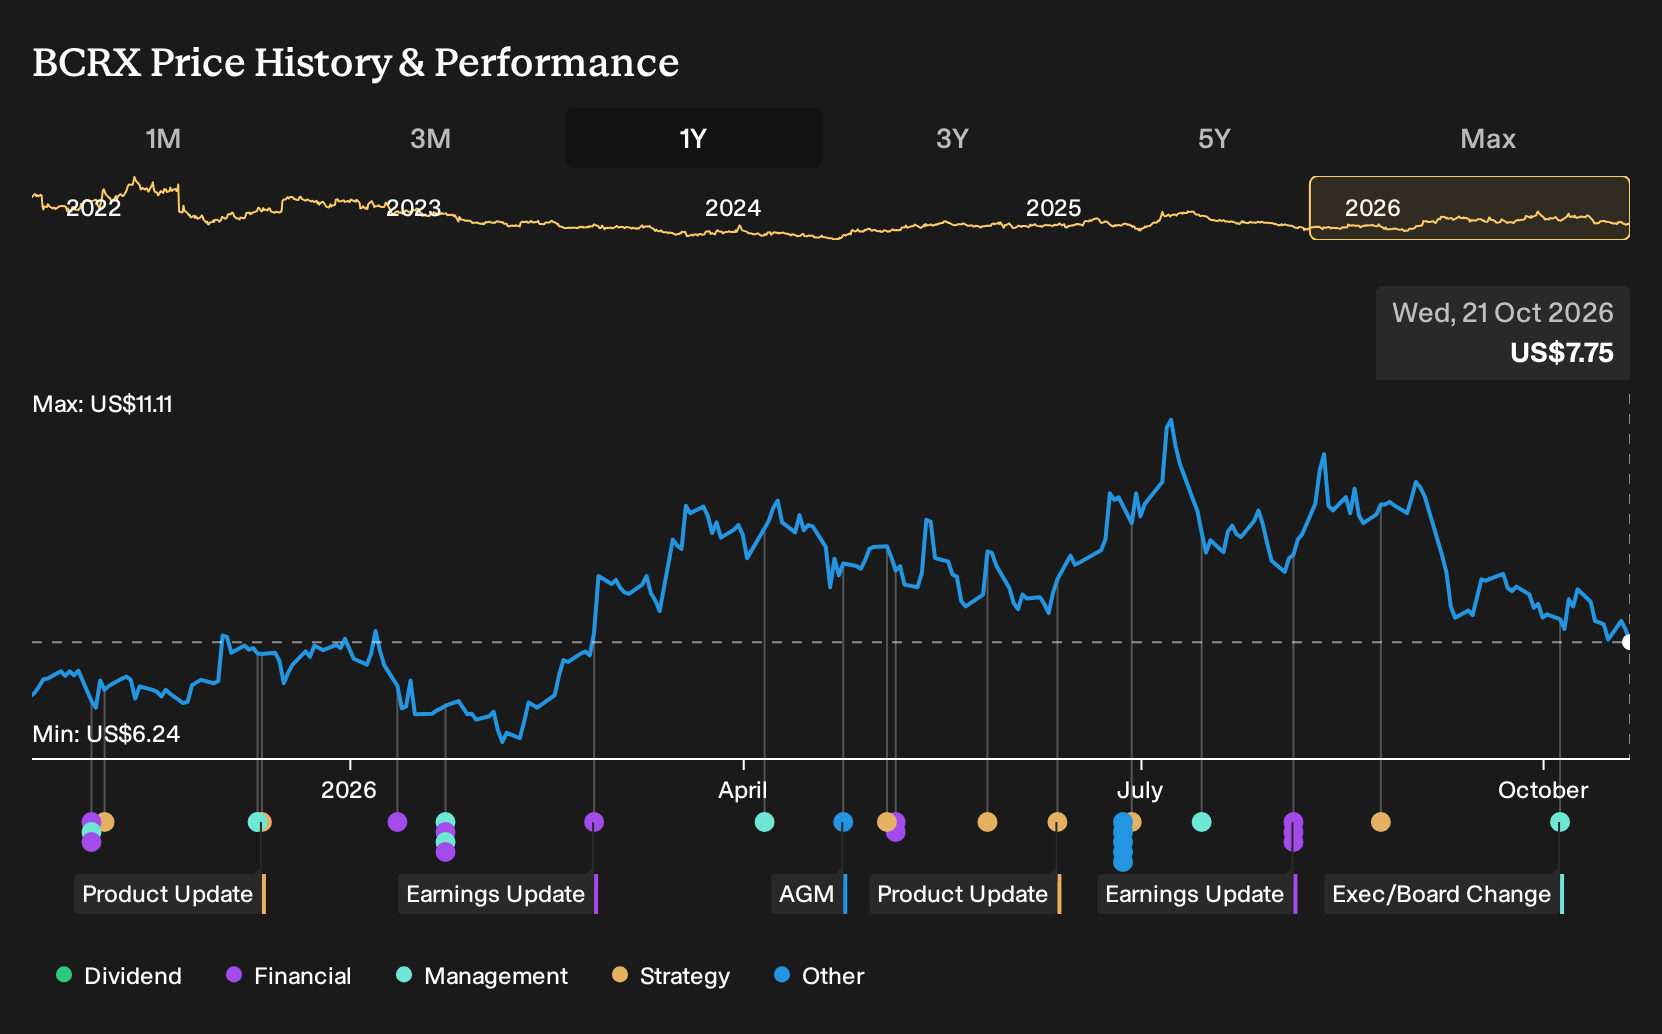Toggle the Dividend legend filter
Viewport: 1662px width, 1034px height.
[x=119, y=976]
